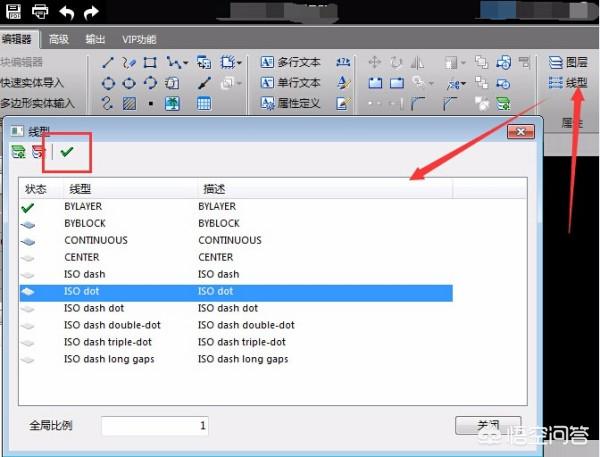Select the ISO dash double-dot linetype
This screenshot has width=600, height=457.
[x=112, y=325]
